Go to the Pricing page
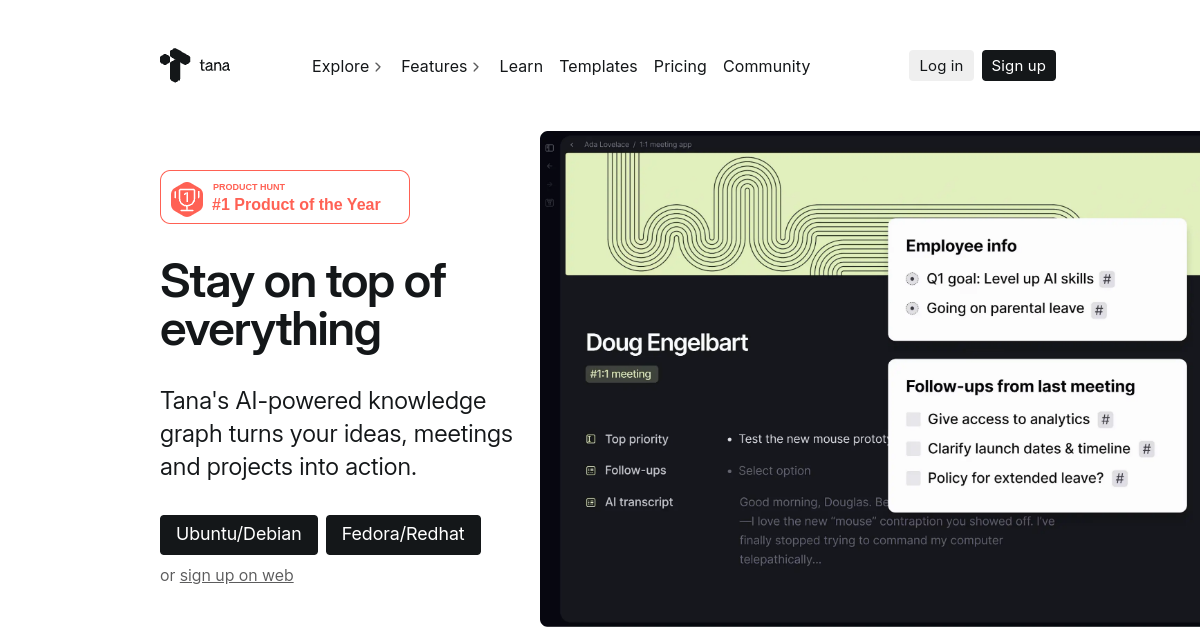This screenshot has height=630, width=1200. [680, 66]
